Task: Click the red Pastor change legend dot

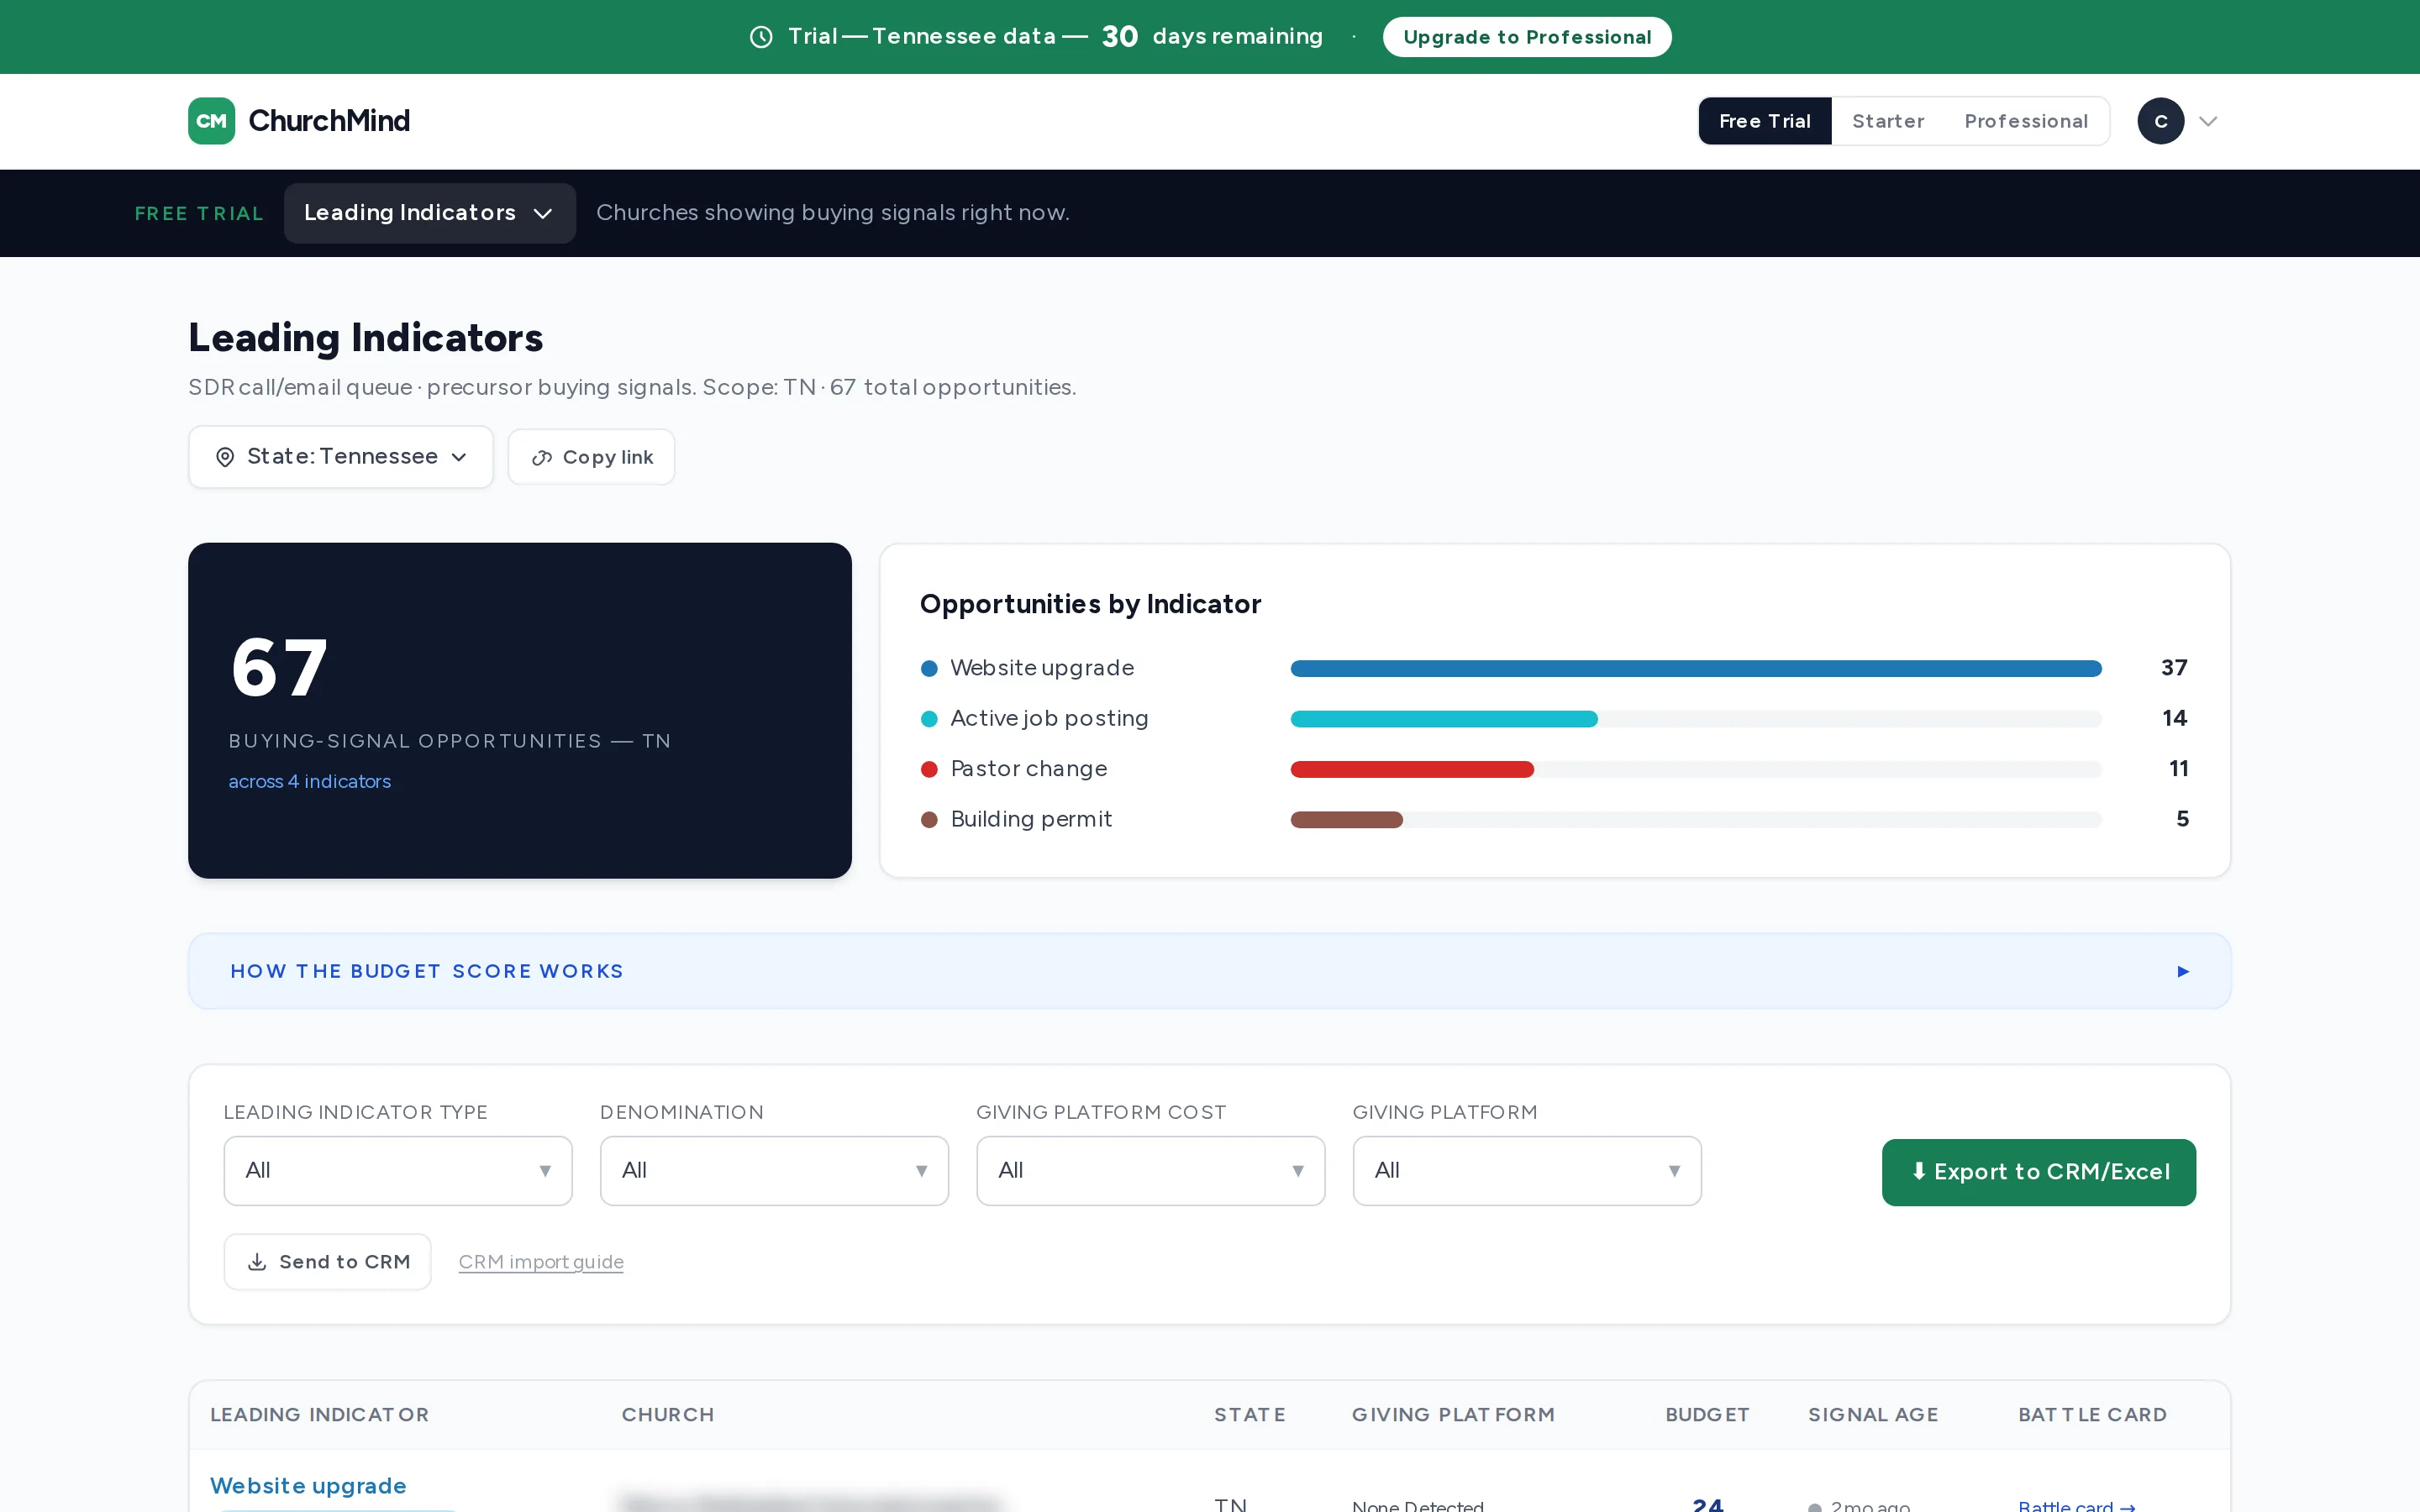Action: [929, 769]
